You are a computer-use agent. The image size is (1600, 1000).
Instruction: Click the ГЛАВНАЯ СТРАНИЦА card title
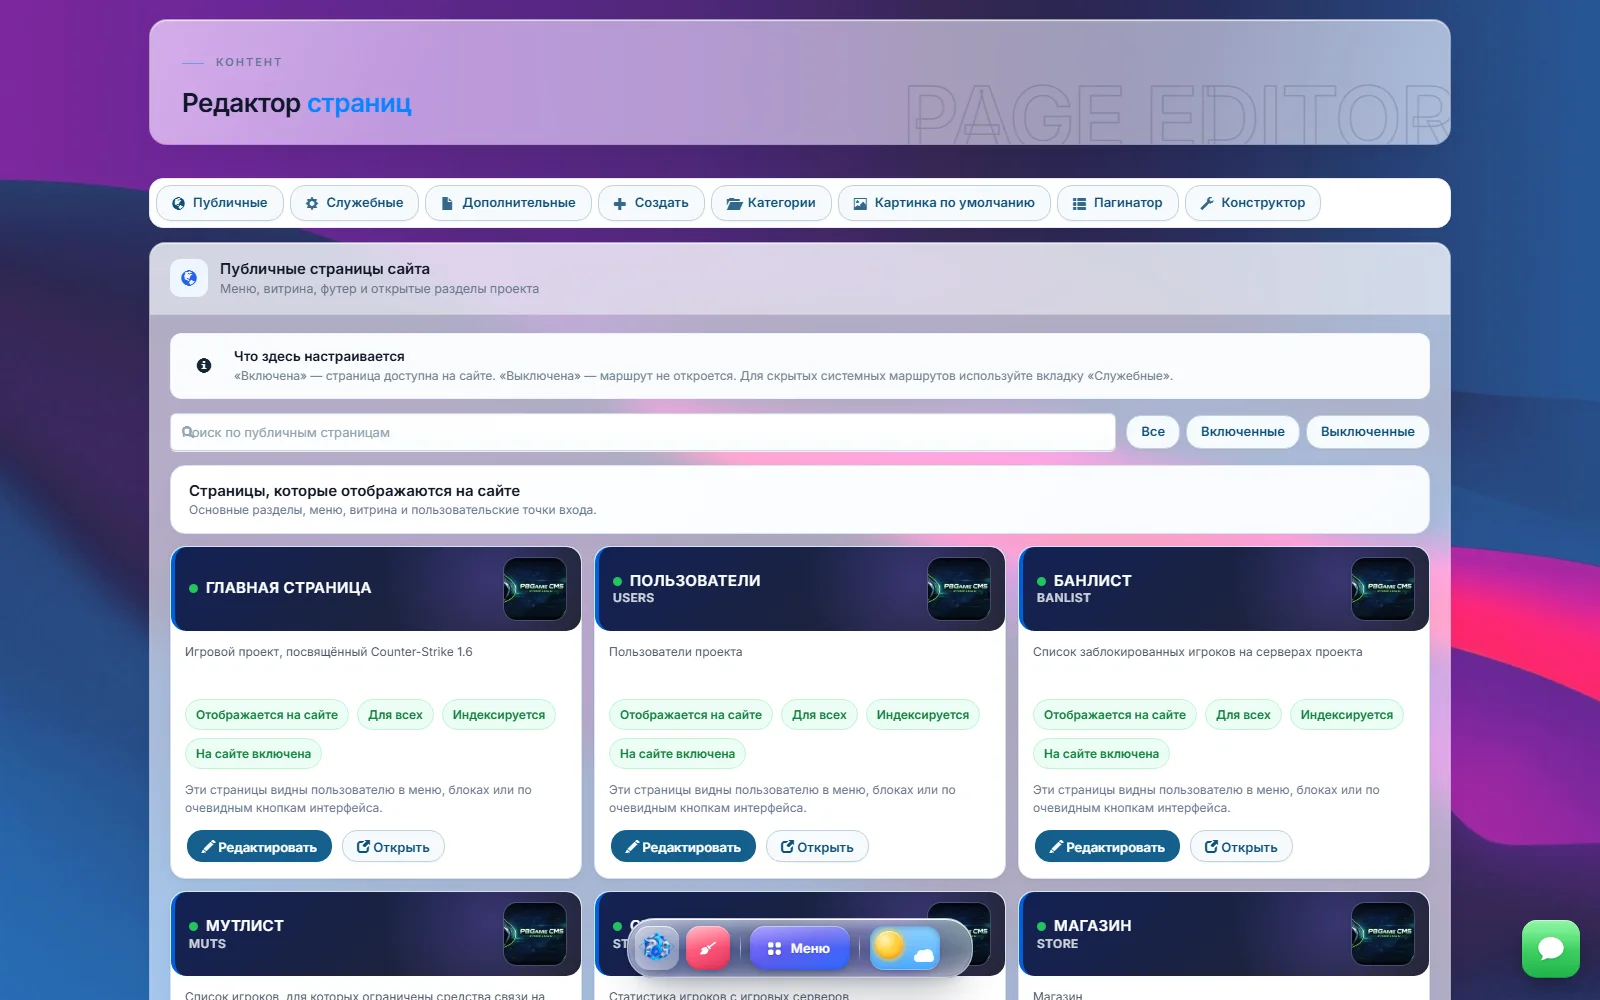(288, 588)
